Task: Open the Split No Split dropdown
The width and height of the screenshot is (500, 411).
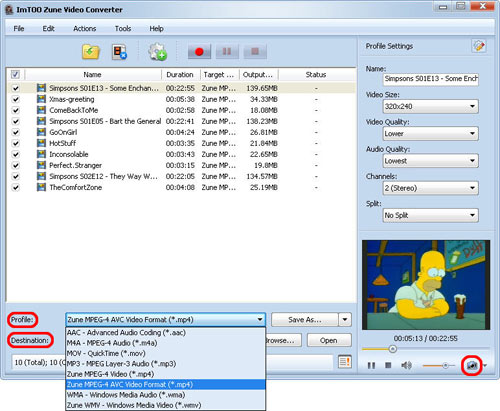Action: 431,215
